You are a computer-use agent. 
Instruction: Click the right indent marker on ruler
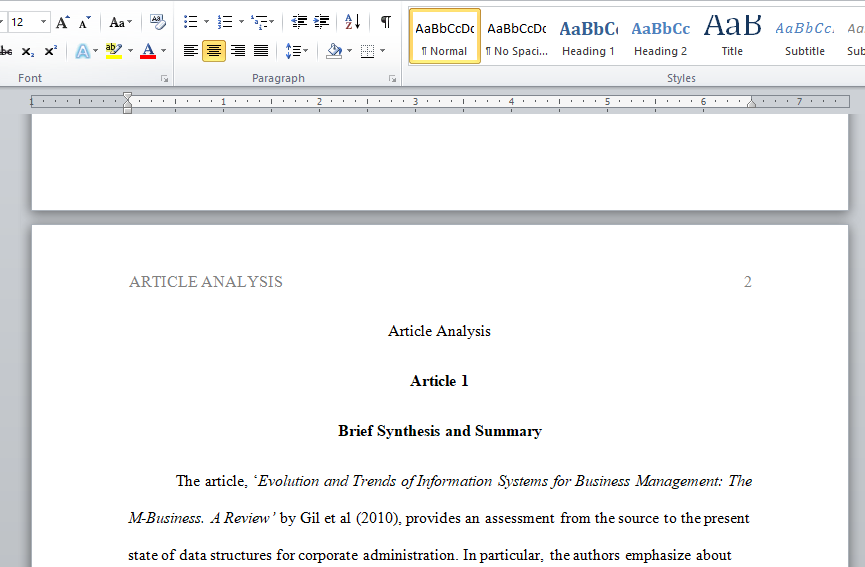(x=751, y=102)
